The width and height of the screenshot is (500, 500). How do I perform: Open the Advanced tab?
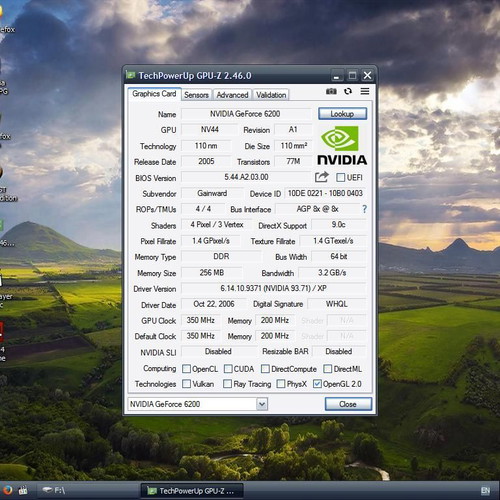[232, 95]
